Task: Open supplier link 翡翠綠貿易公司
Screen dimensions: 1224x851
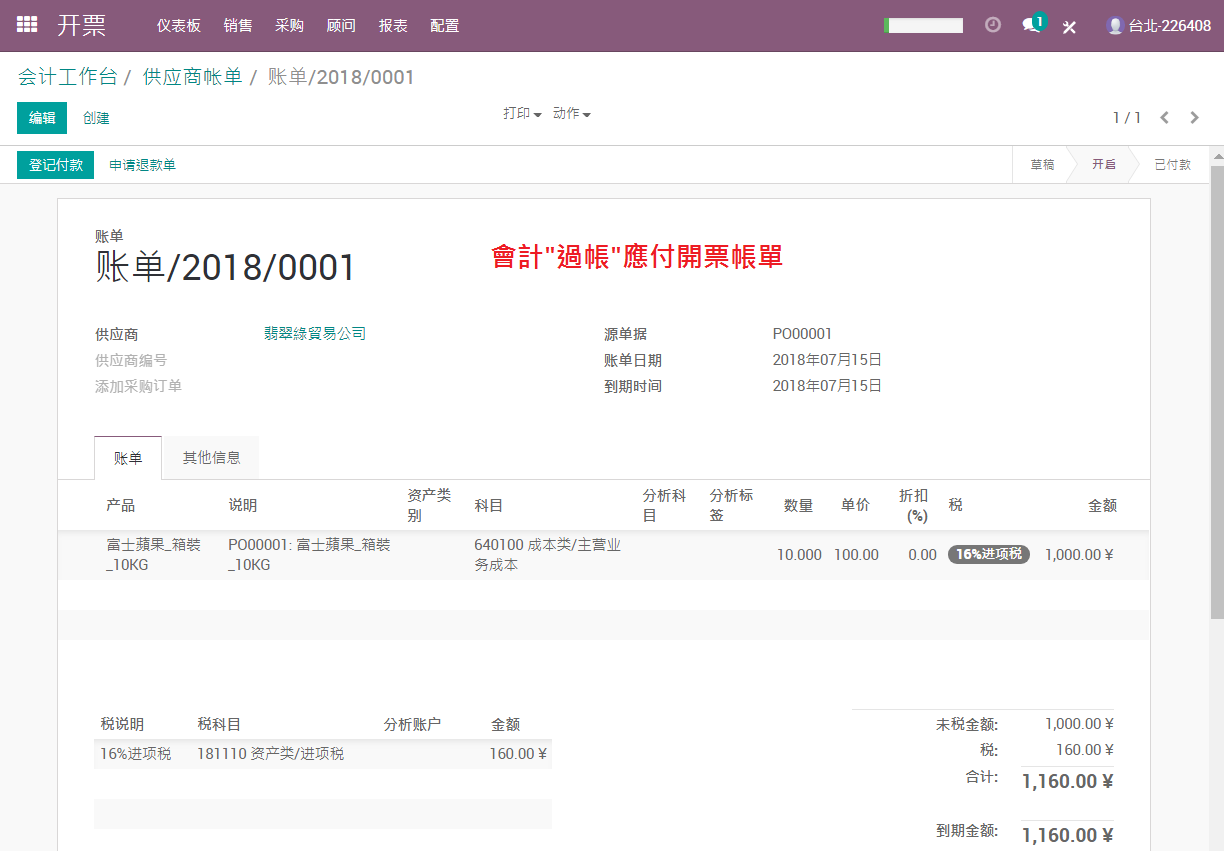Action: click(x=315, y=334)
